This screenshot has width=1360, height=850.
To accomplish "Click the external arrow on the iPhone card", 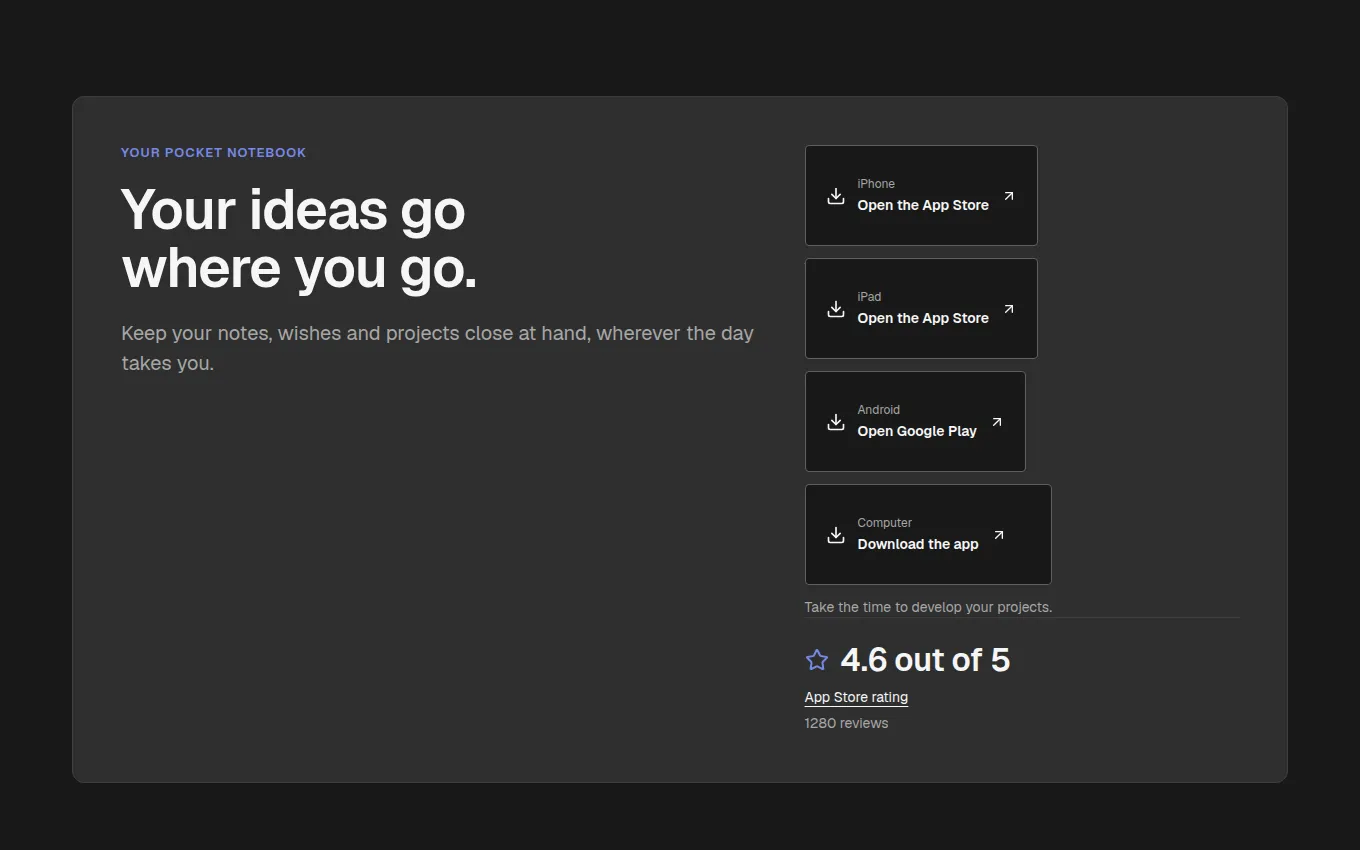I will (1009, 196).
